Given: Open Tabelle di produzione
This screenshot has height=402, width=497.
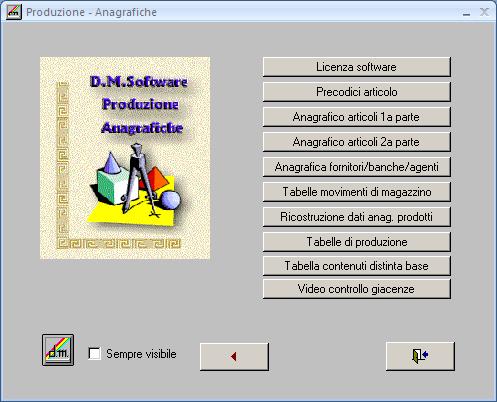Looking at the screenshot, I should point(357,242).
